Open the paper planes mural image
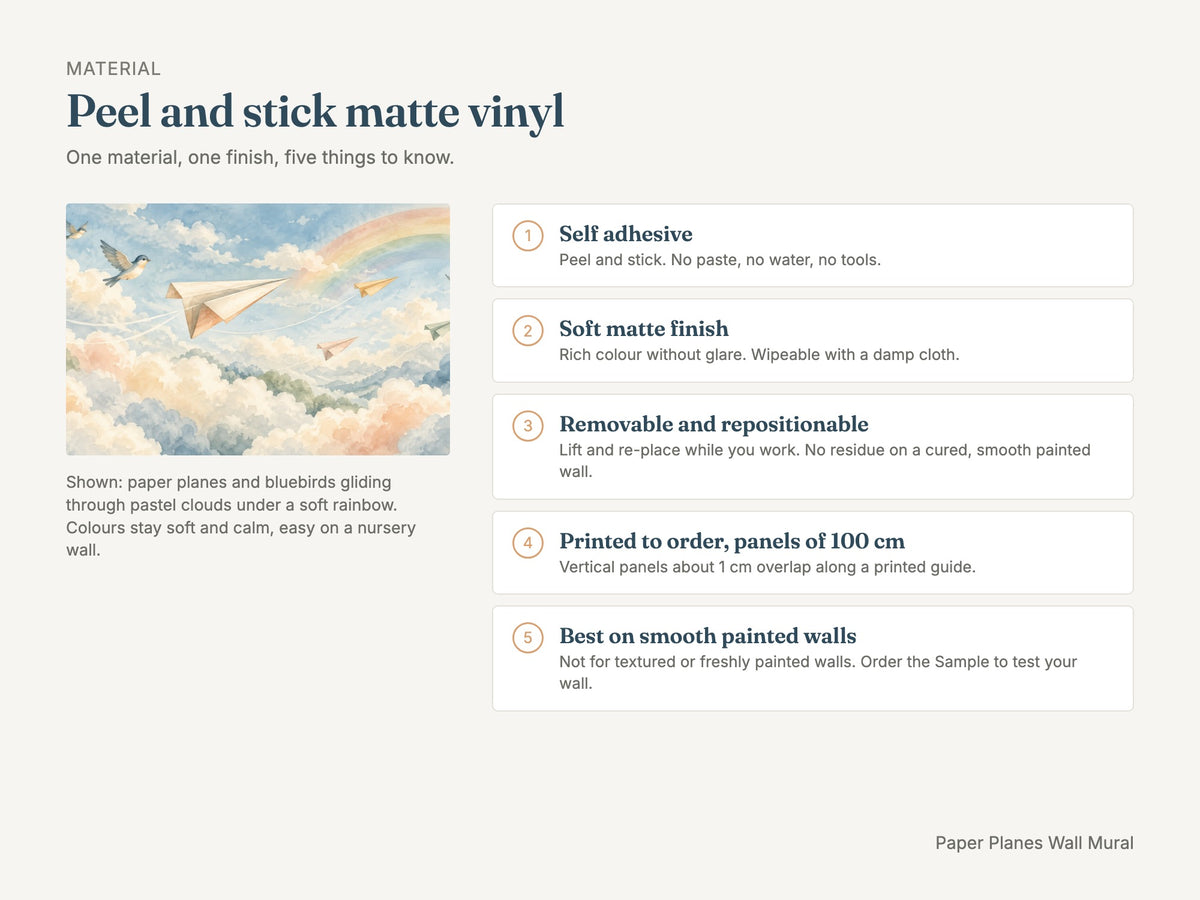The image size is (1200, 900). [x=258, y=330]
